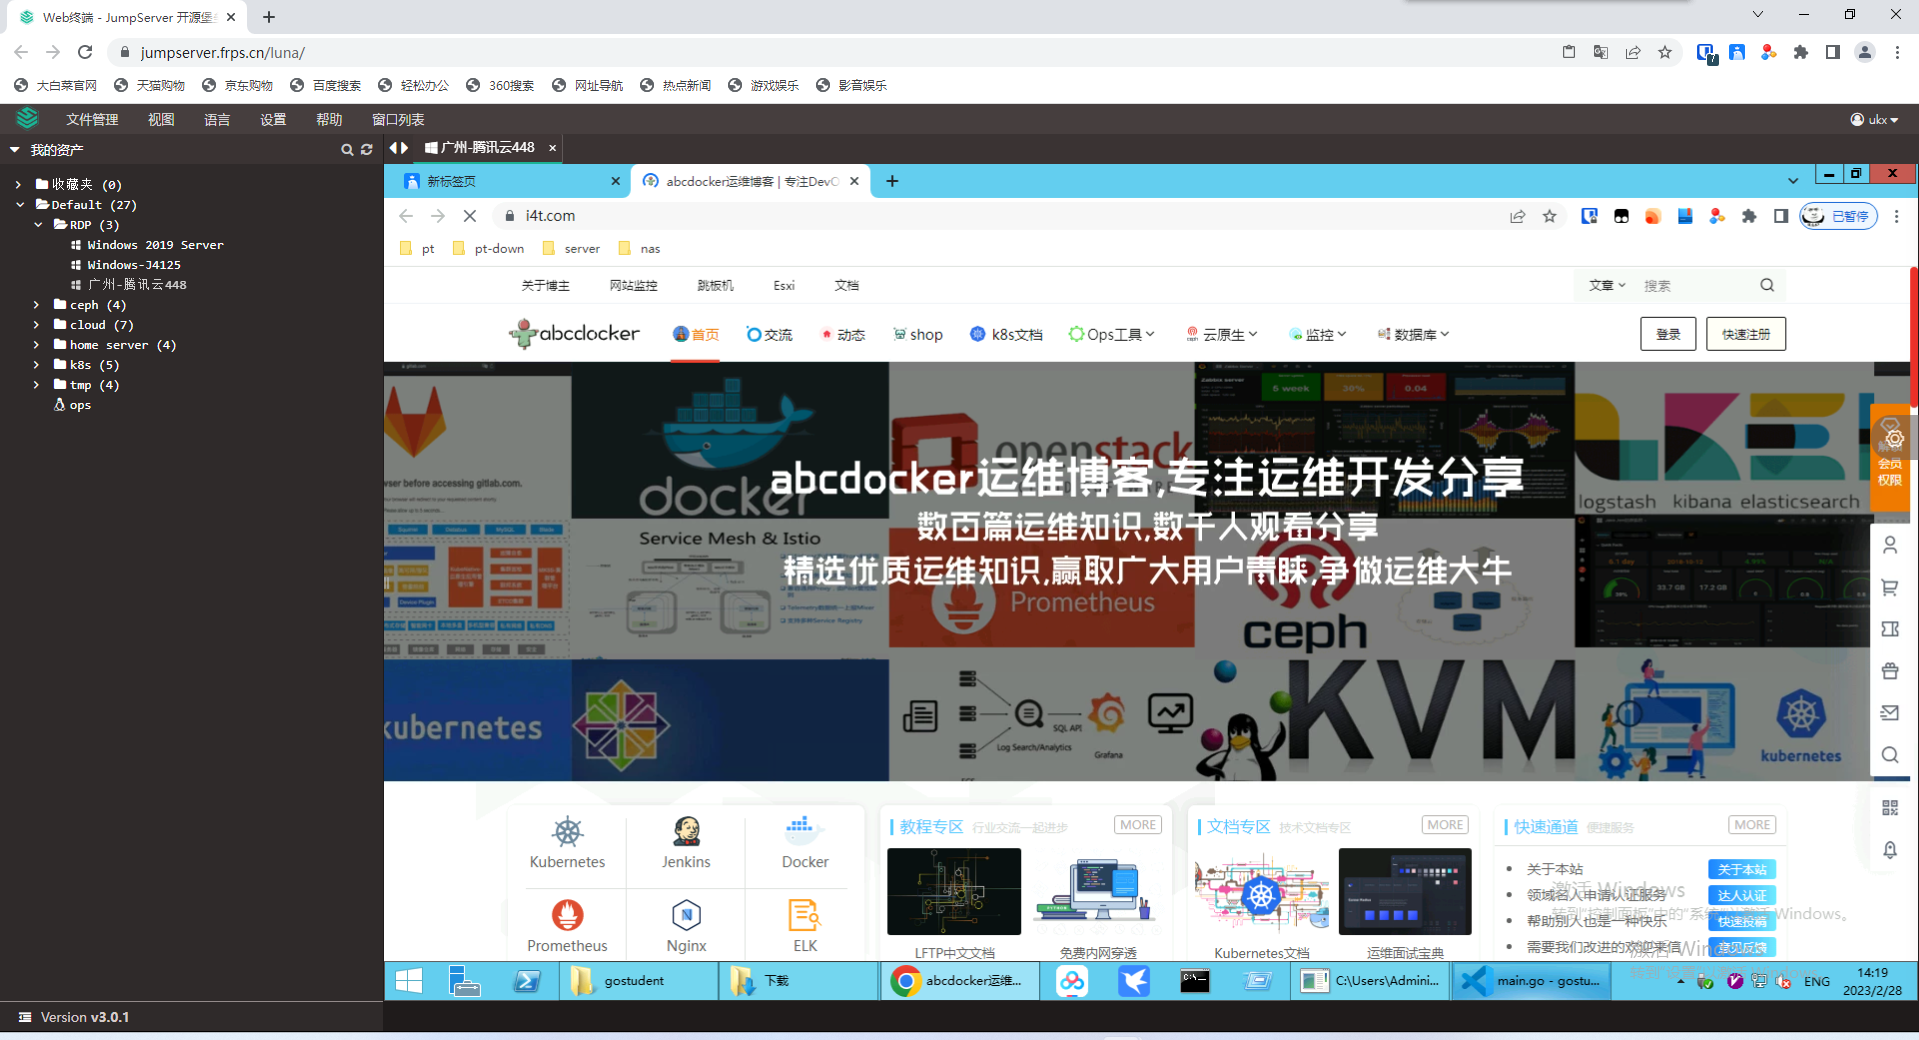Open the shopping cart icon on site sidebar
1919x1040 pixels.
pos(1890,587)
